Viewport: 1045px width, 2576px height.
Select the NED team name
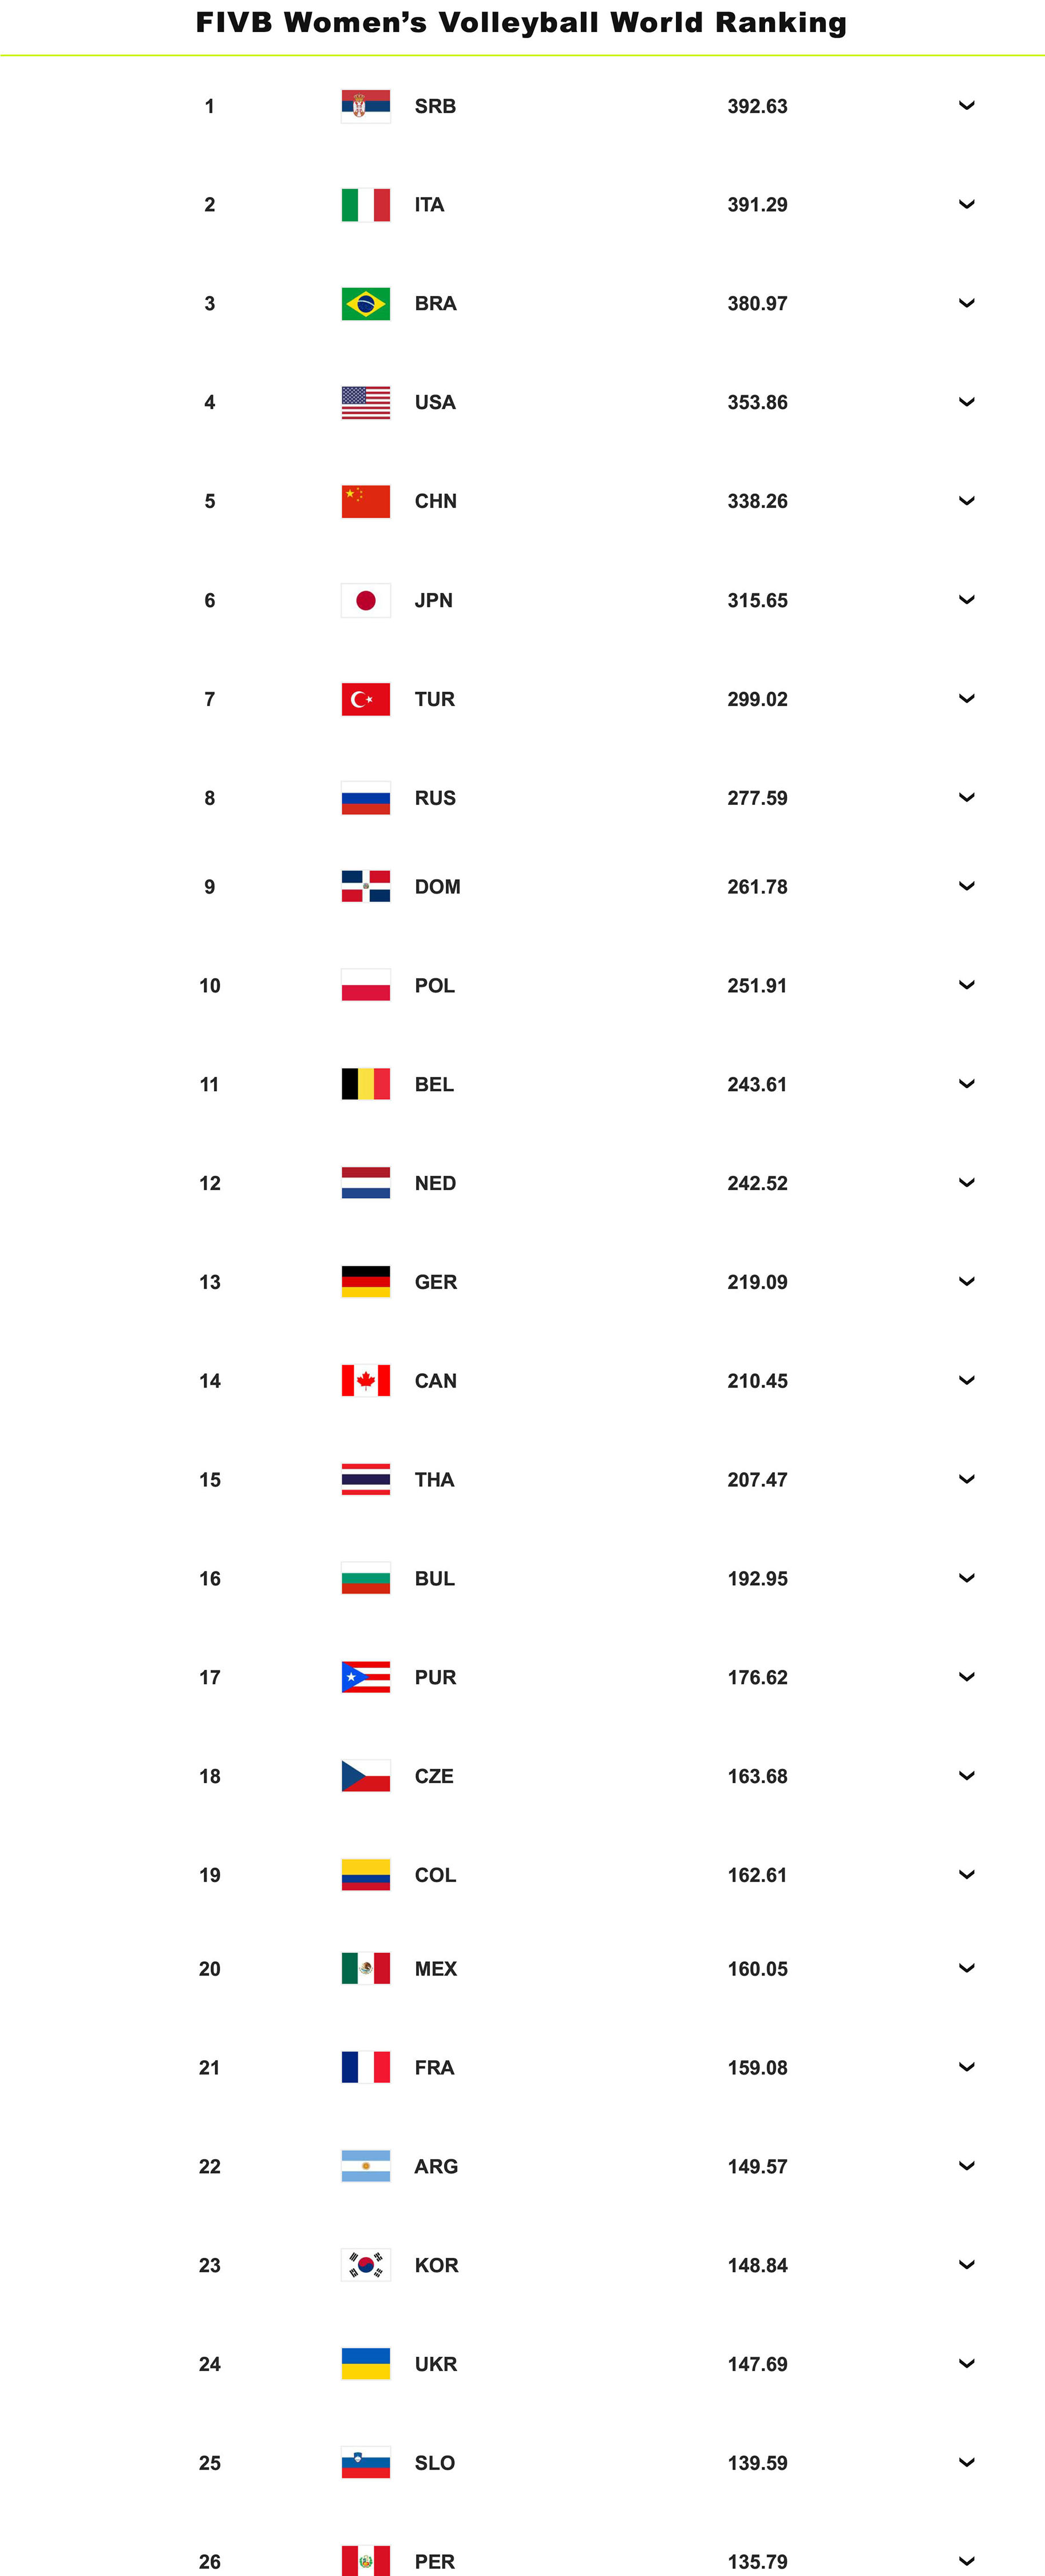click(435, 1184)
